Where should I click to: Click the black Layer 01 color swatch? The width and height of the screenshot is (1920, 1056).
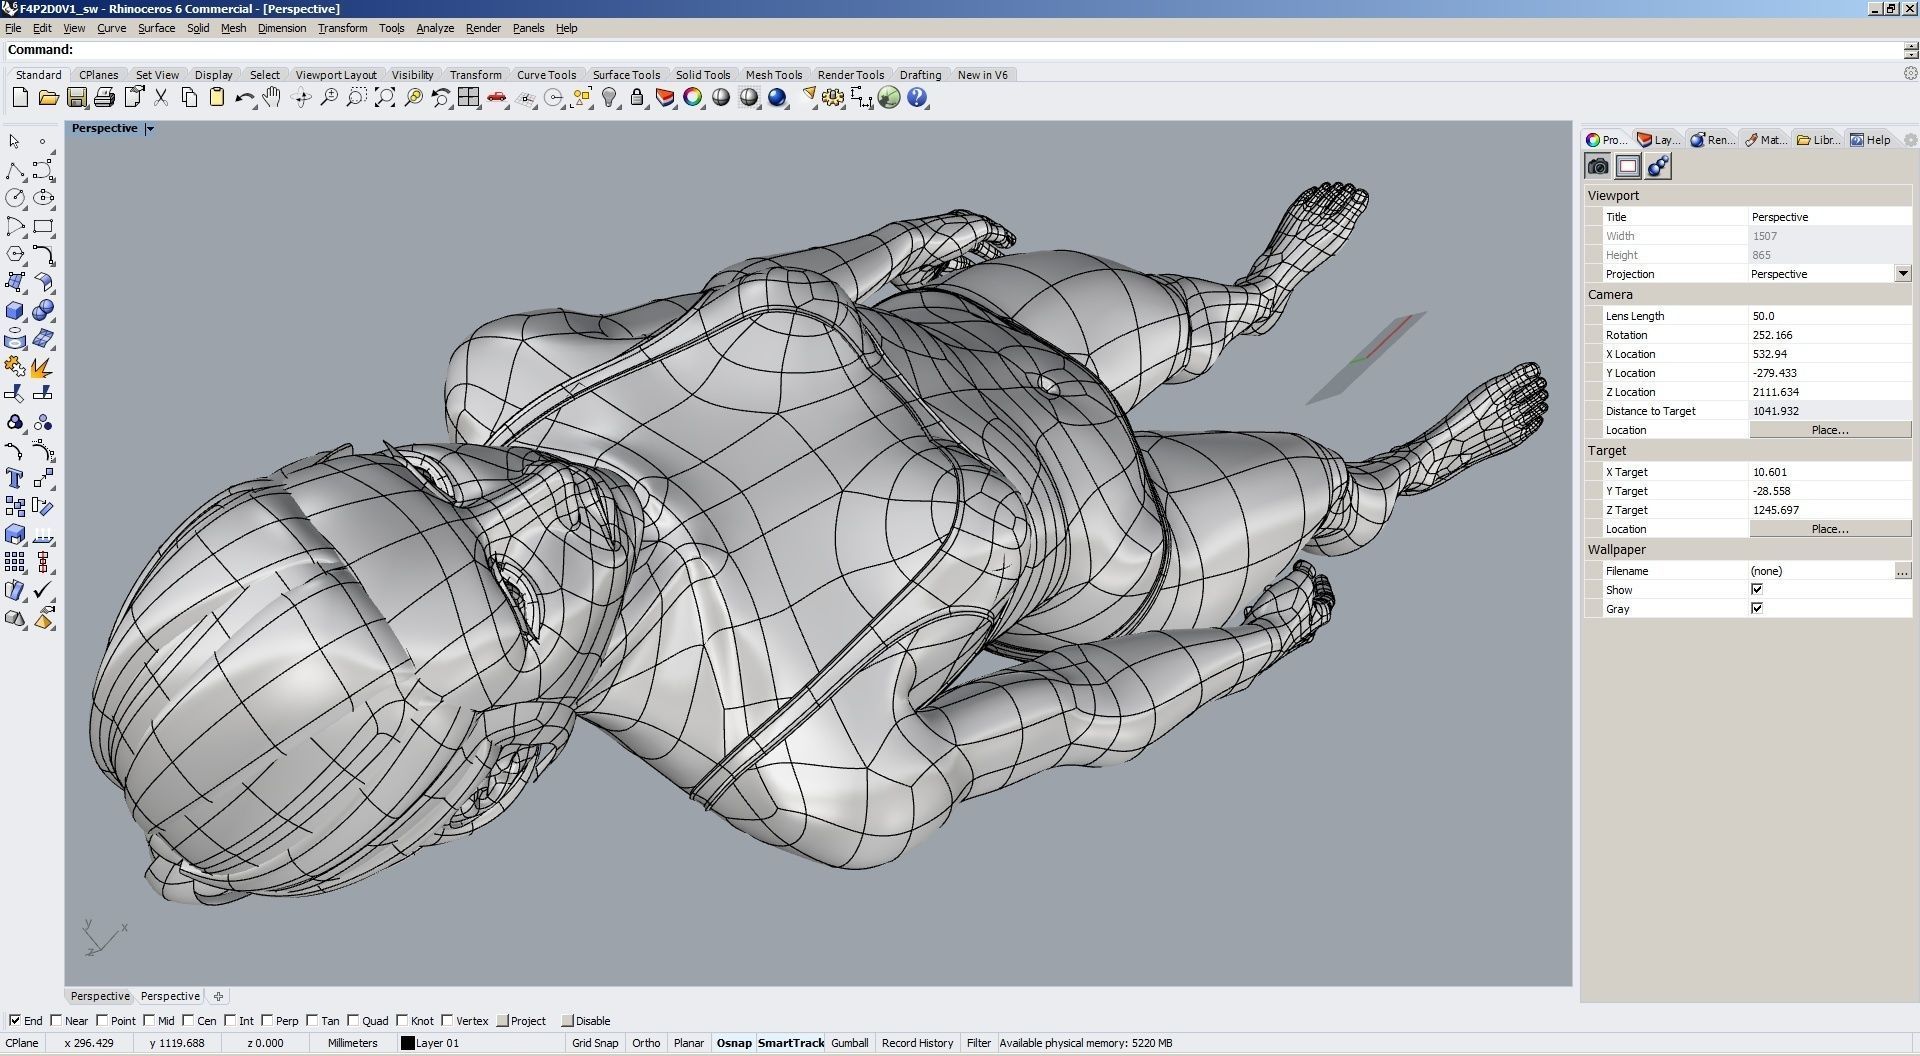click(x=407, y=1043)
